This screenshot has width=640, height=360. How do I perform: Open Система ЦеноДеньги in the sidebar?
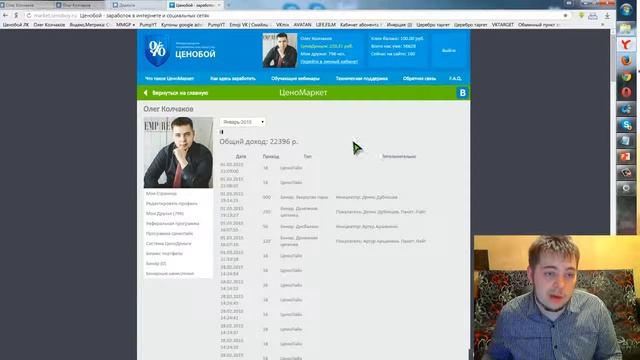pyautogui.click(x=169, y=244)
